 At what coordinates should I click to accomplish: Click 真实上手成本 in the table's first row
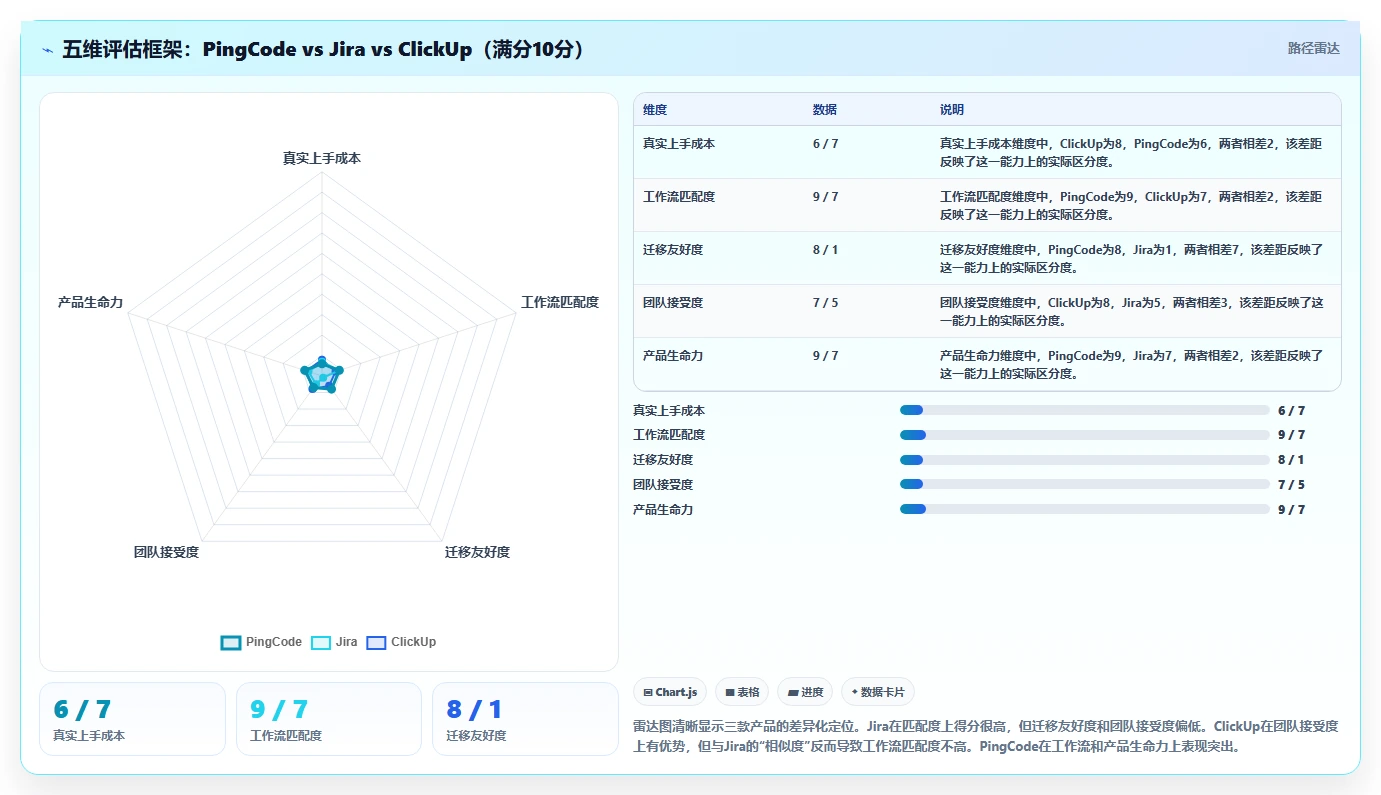(x=679, y=144)
